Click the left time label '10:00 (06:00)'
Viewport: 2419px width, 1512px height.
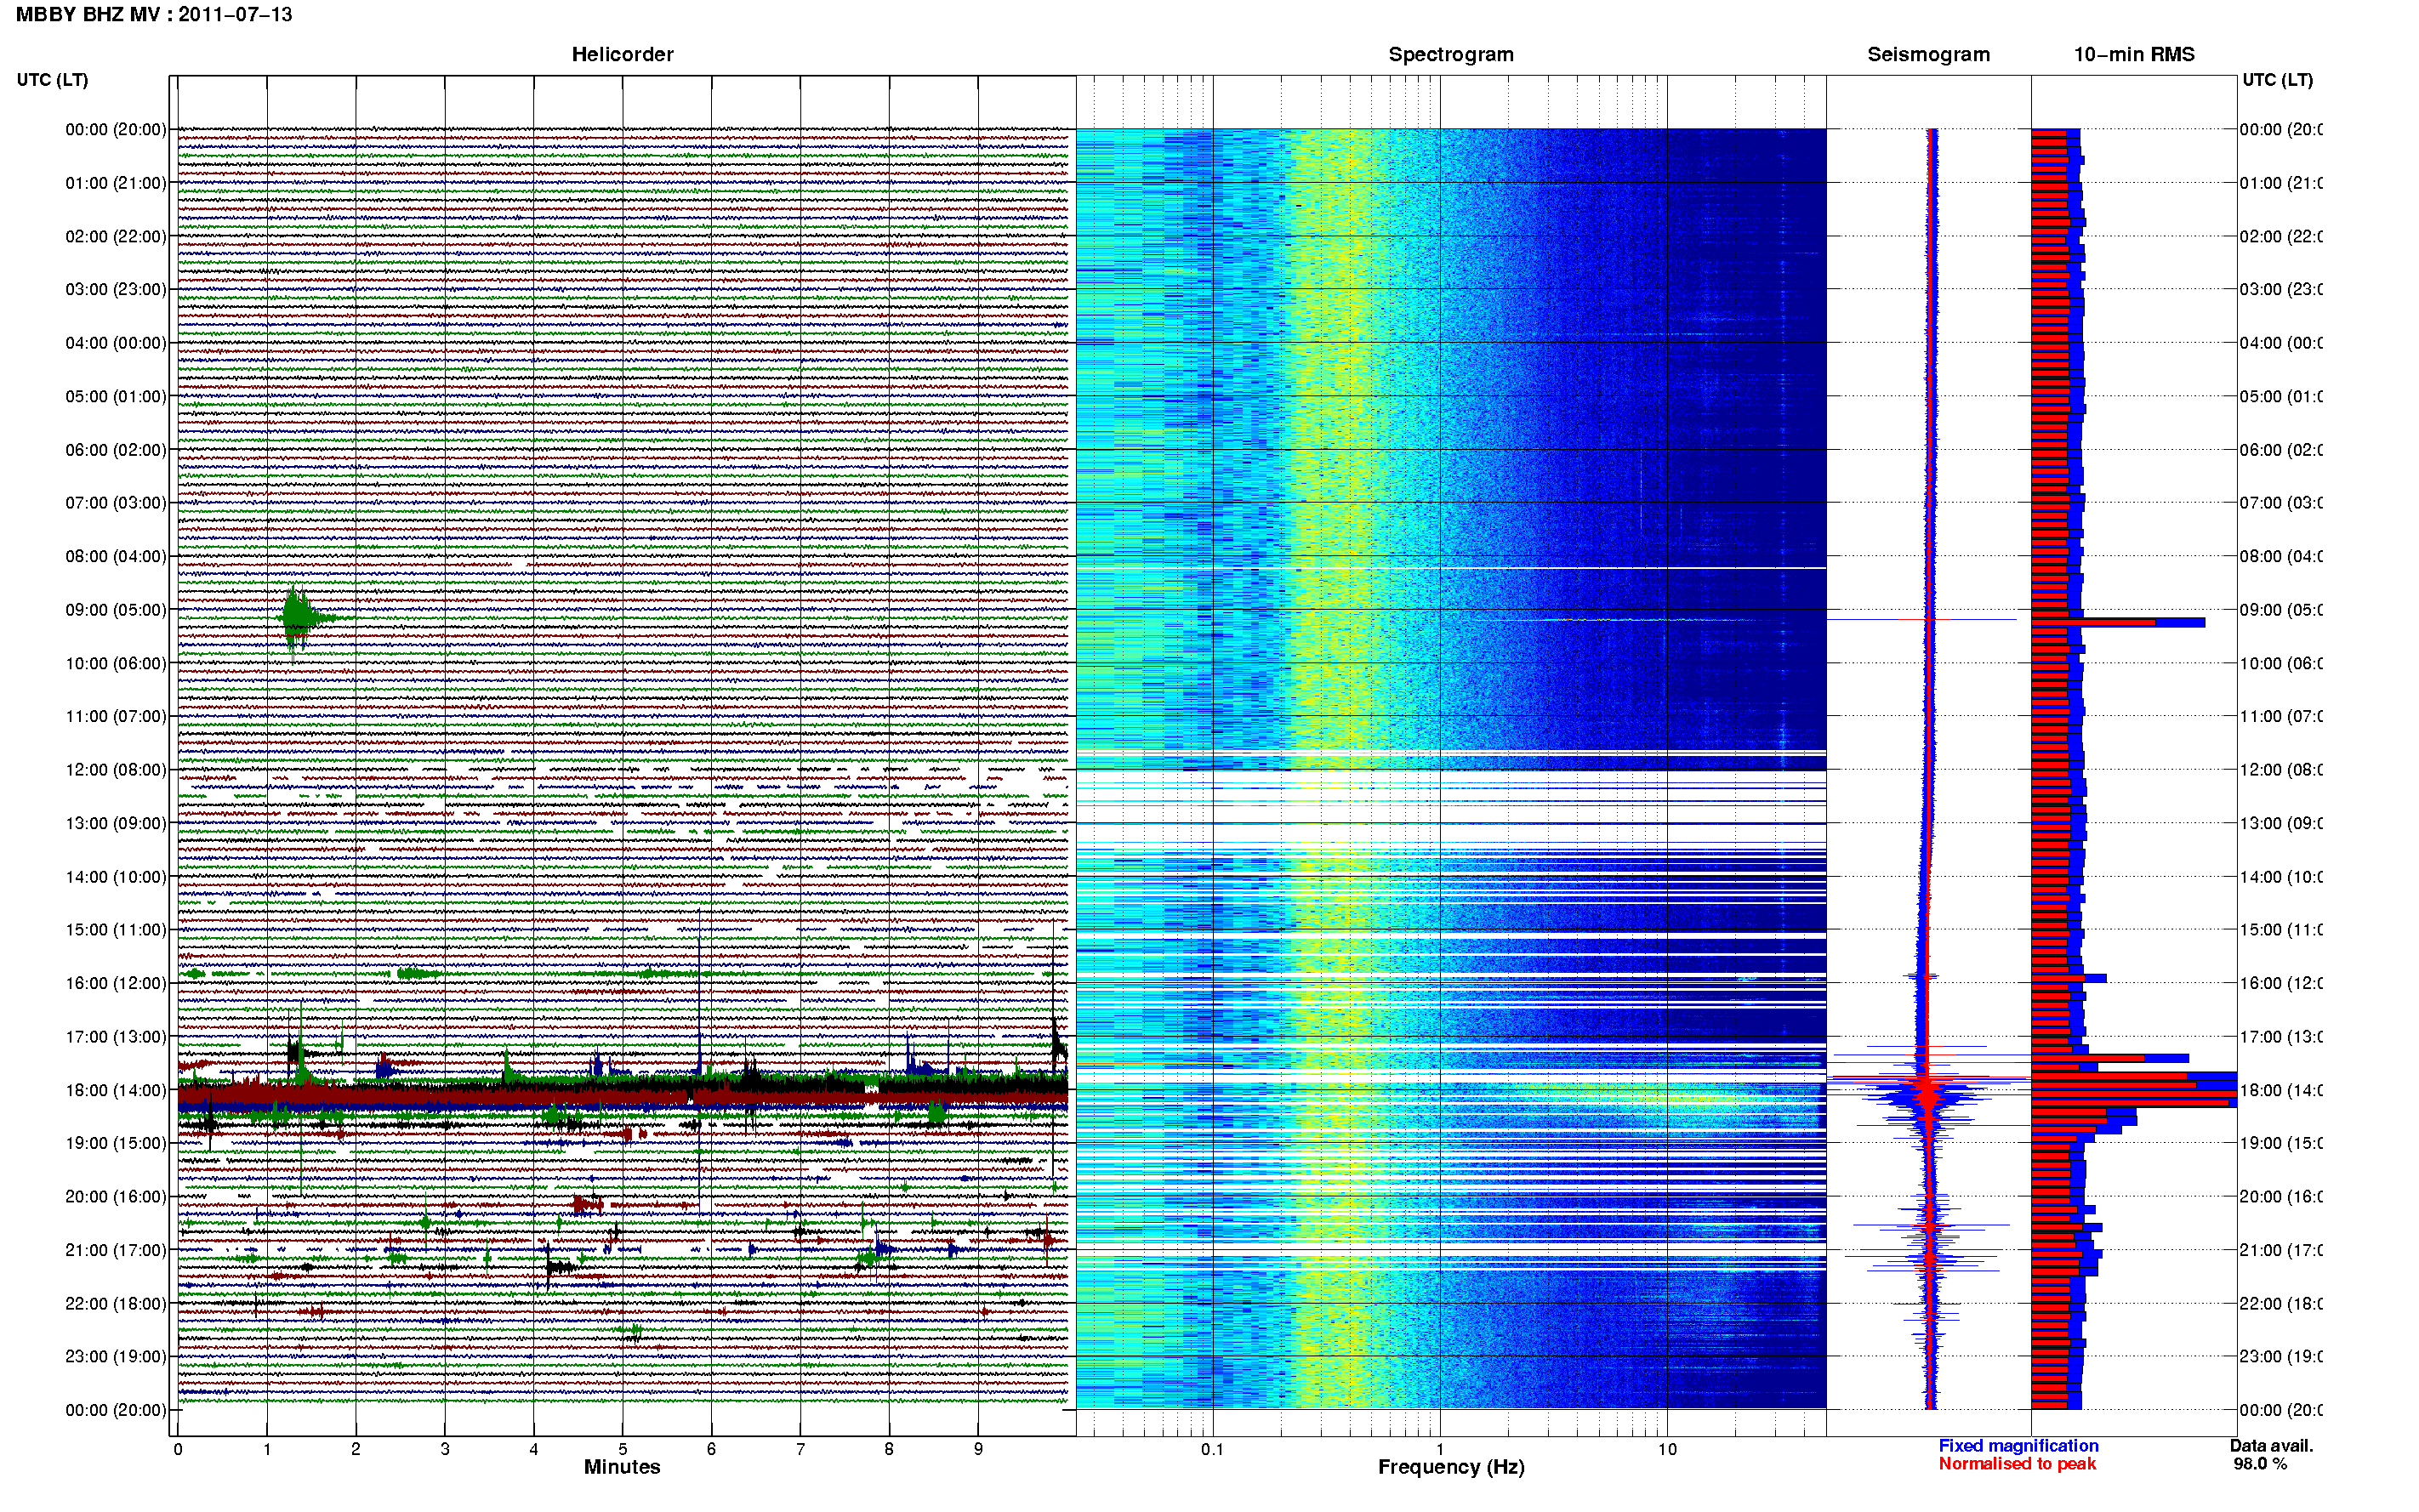[x=116, y=663]
